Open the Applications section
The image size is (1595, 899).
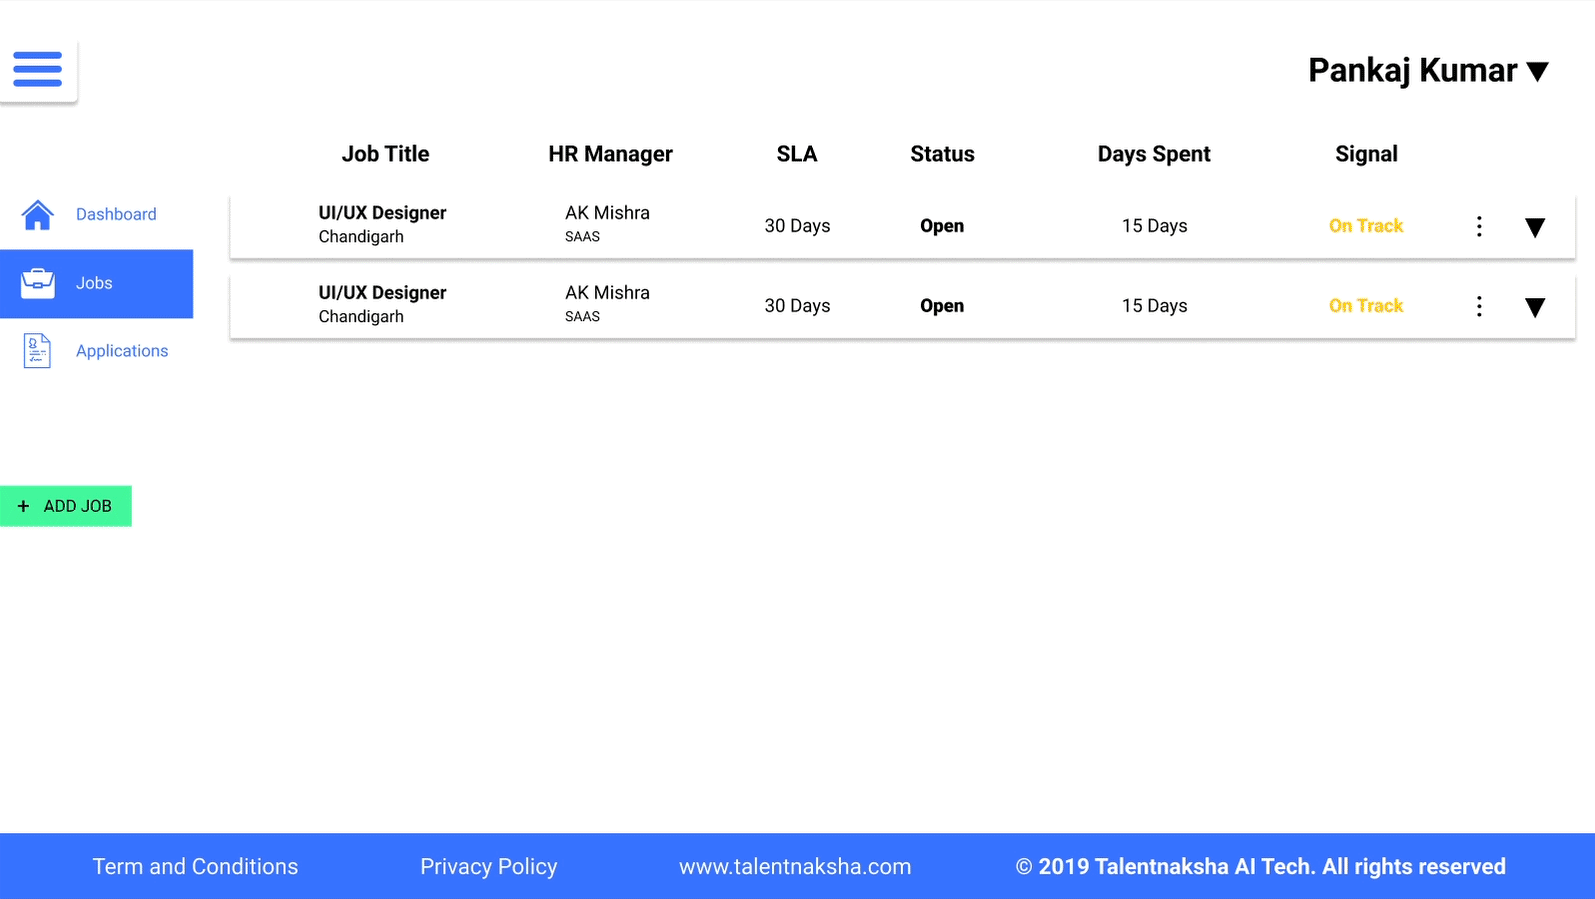pos(97,351)
